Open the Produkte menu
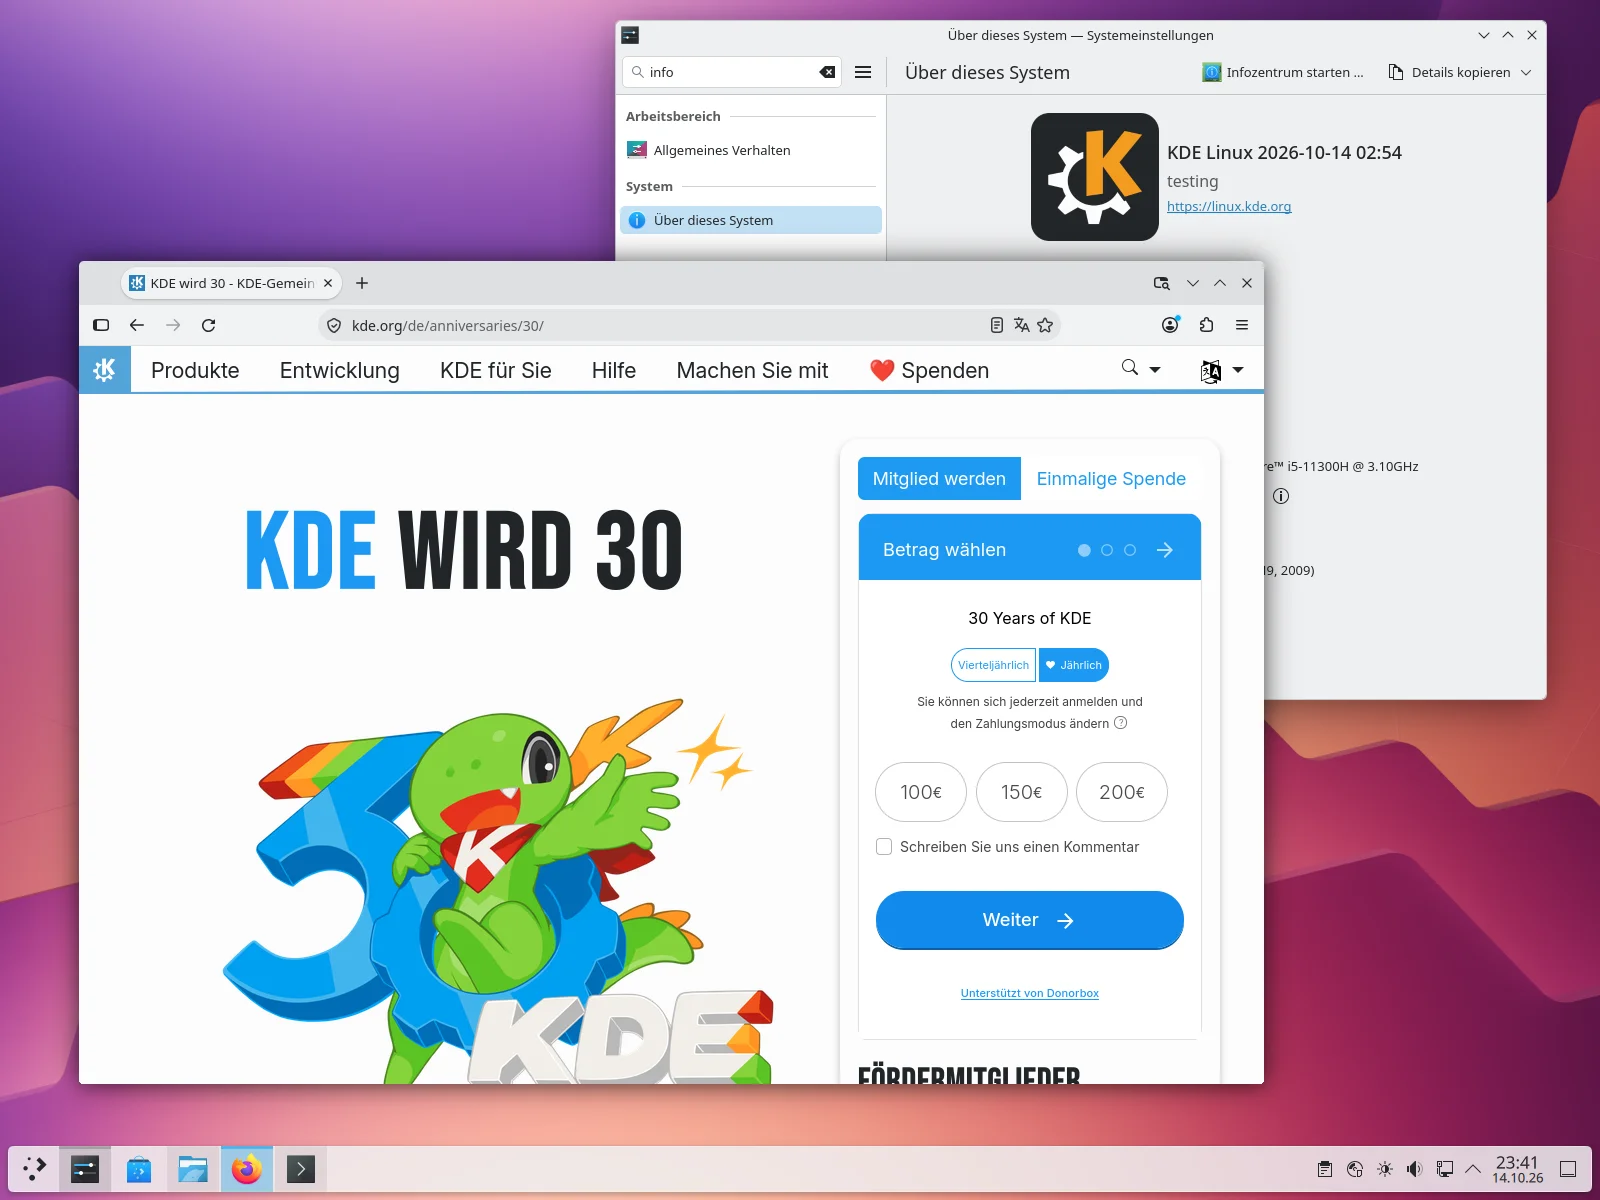Image resolution: width=1600 pixels, height=1200 pixels. [x=195, y=370]
